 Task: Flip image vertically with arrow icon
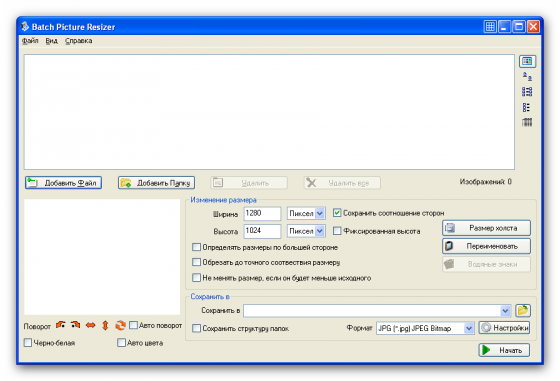tap(105, 325)
